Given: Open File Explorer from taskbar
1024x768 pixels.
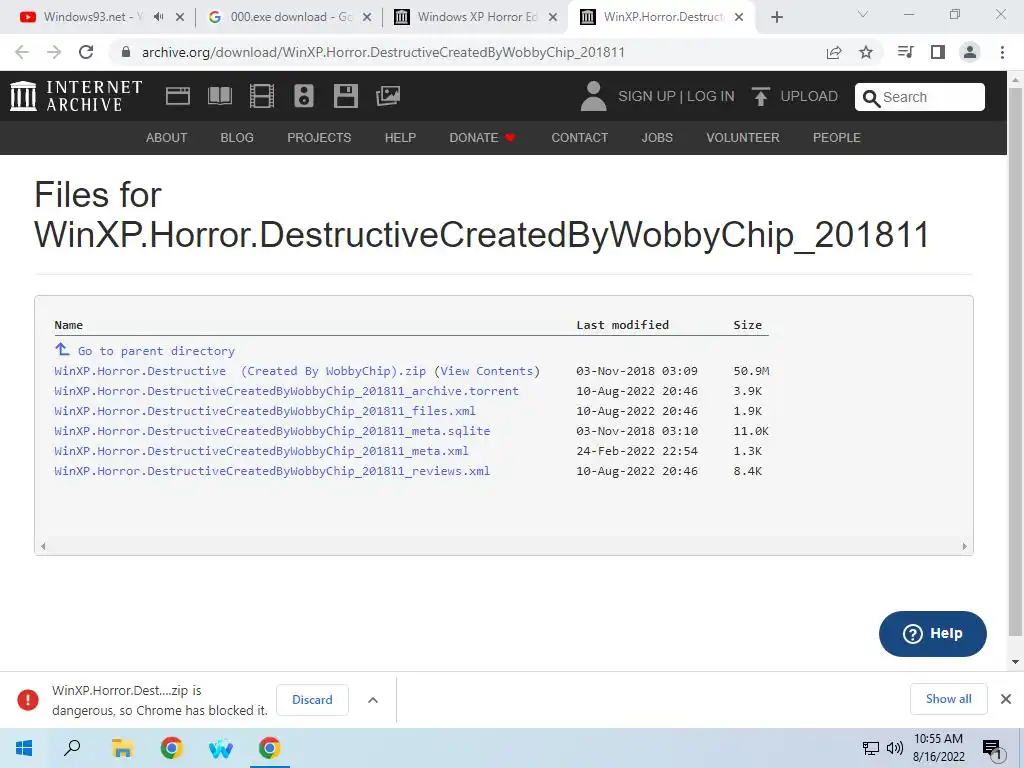Looking at the screenshot, I should tap(121, 748).
